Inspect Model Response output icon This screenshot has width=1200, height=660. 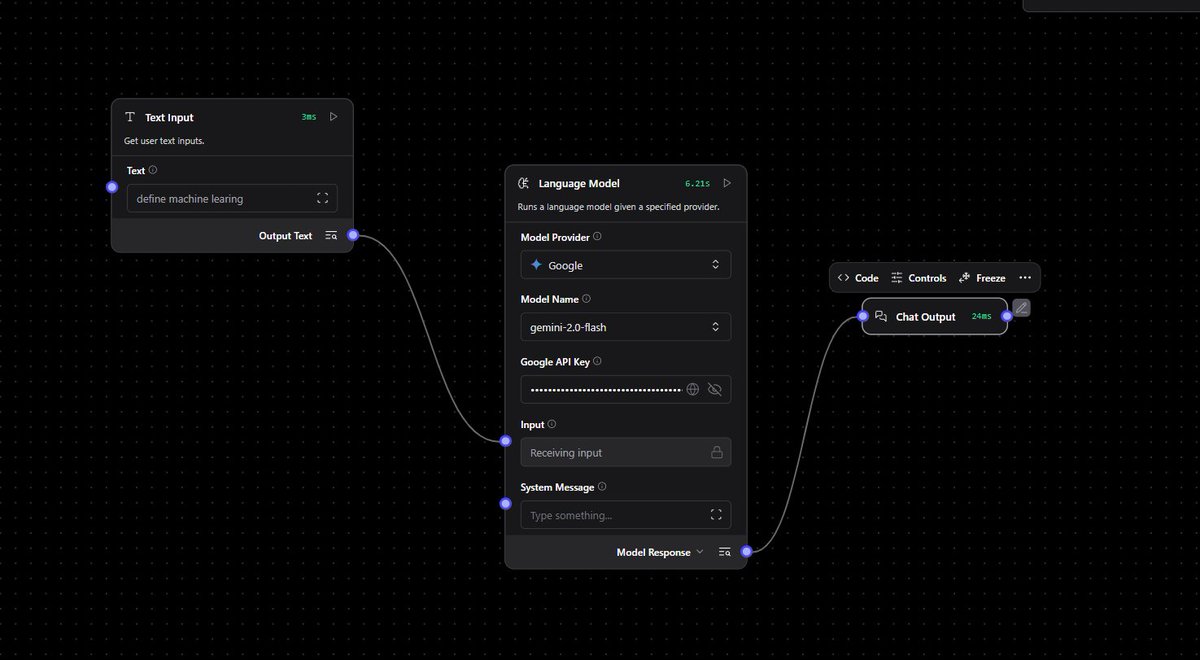tap(725, 552)
